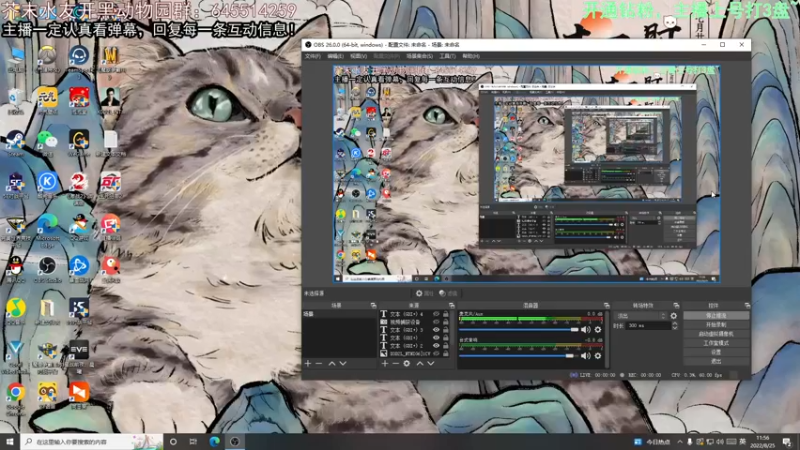Open the 场景集合(S) menu in OBS
Viewport: 800px width, 450px height.
tap(419, 56)
